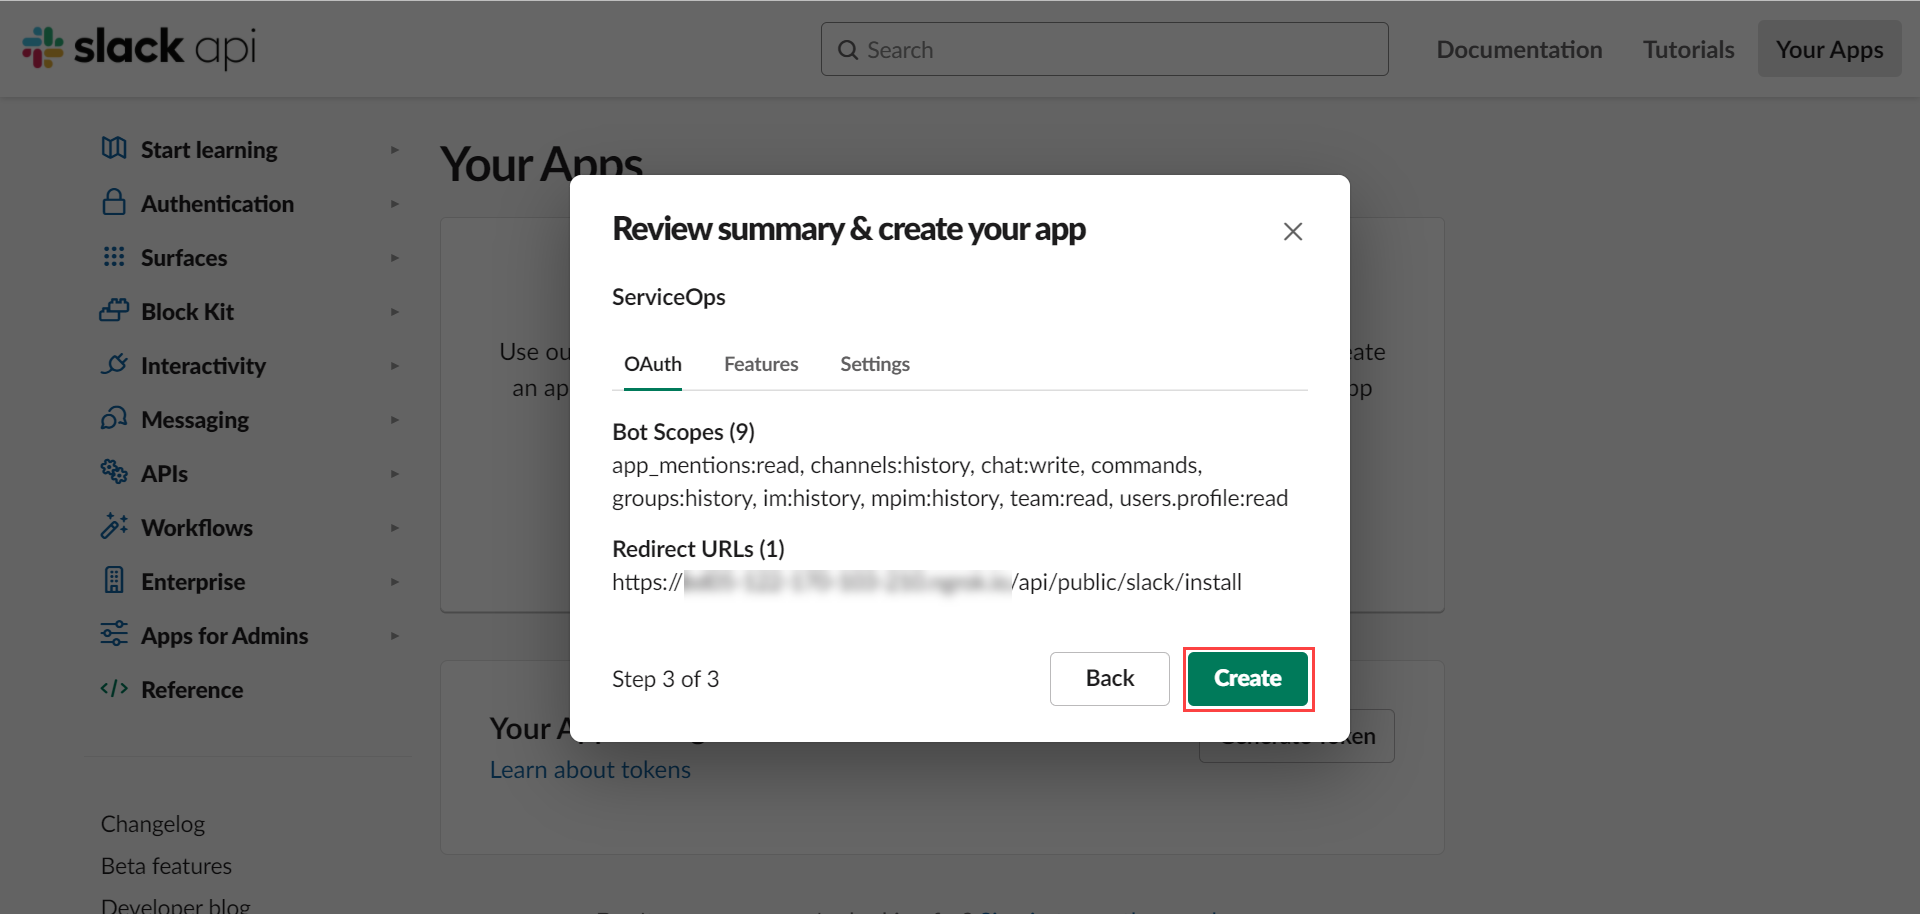Open Reference via the code brackets icon
This screenshot has height=914, width=1920.
pos(114,689)
